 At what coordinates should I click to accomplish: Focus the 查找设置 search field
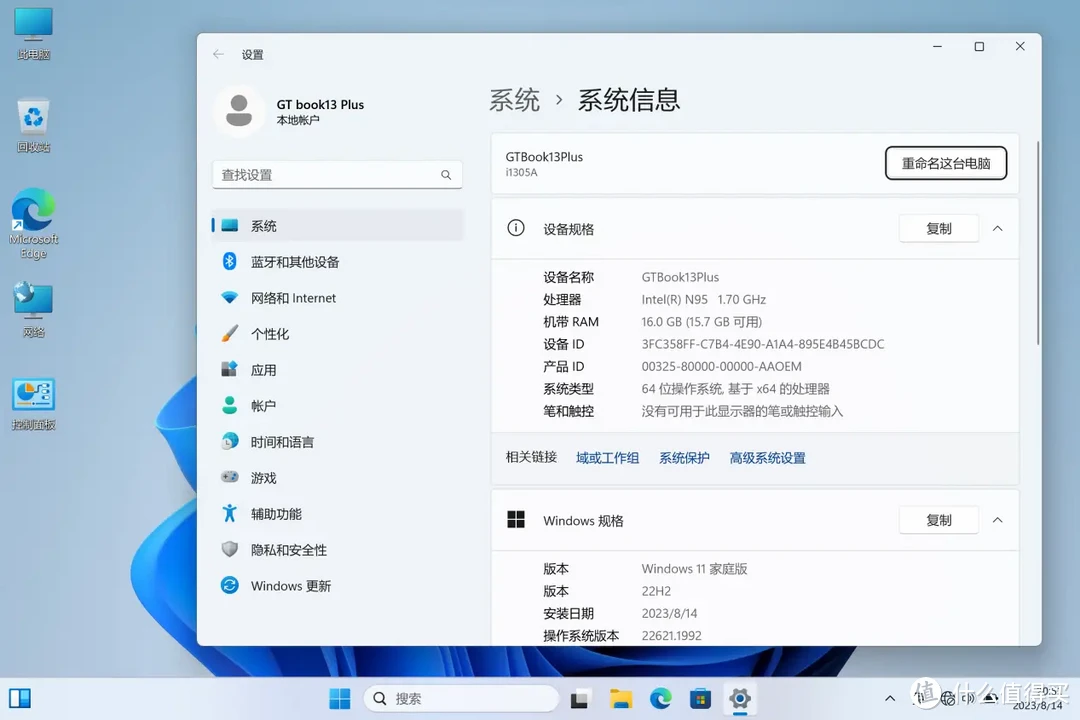click(x=338, y=175)
